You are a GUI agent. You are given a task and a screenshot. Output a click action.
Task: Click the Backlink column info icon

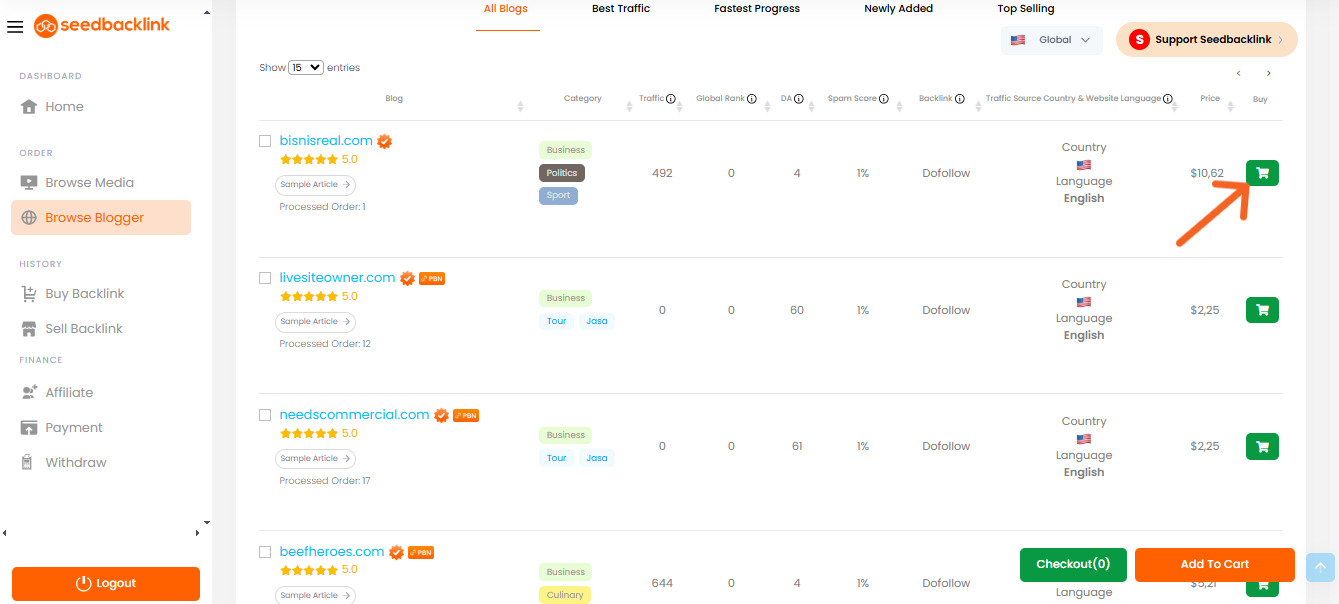tap(960, 99)
